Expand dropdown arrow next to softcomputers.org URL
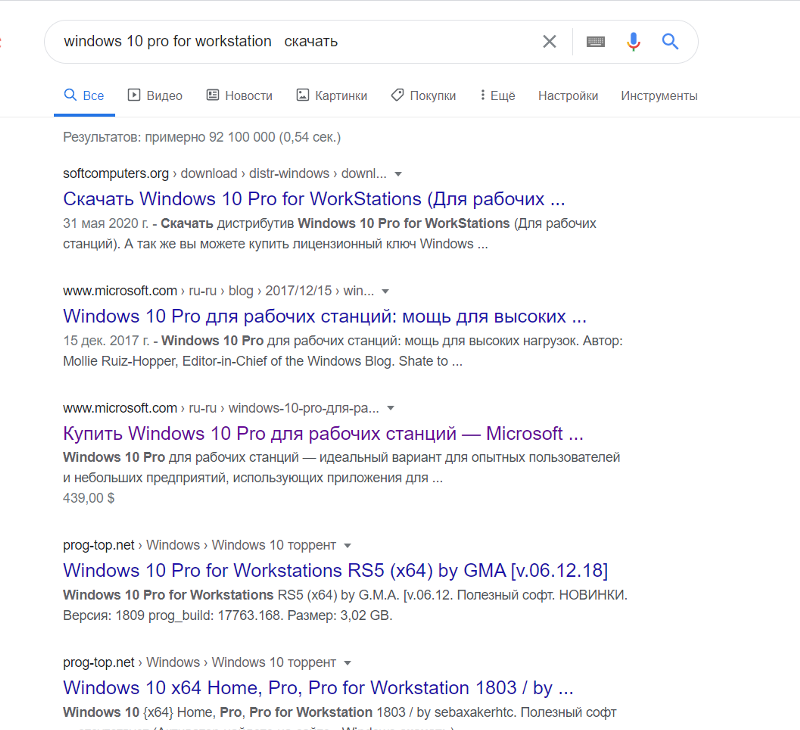Image resolution: width=800 pixels, height=730 pixels. pyautogui.click(x=398, y=174)
